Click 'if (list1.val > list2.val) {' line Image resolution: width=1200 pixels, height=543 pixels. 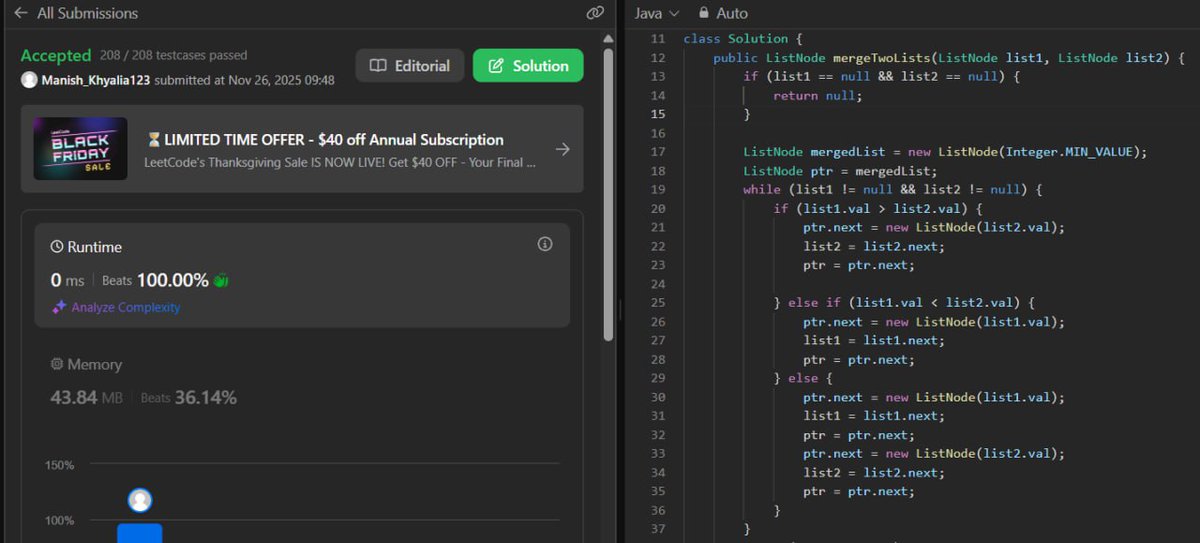(878, 208)
